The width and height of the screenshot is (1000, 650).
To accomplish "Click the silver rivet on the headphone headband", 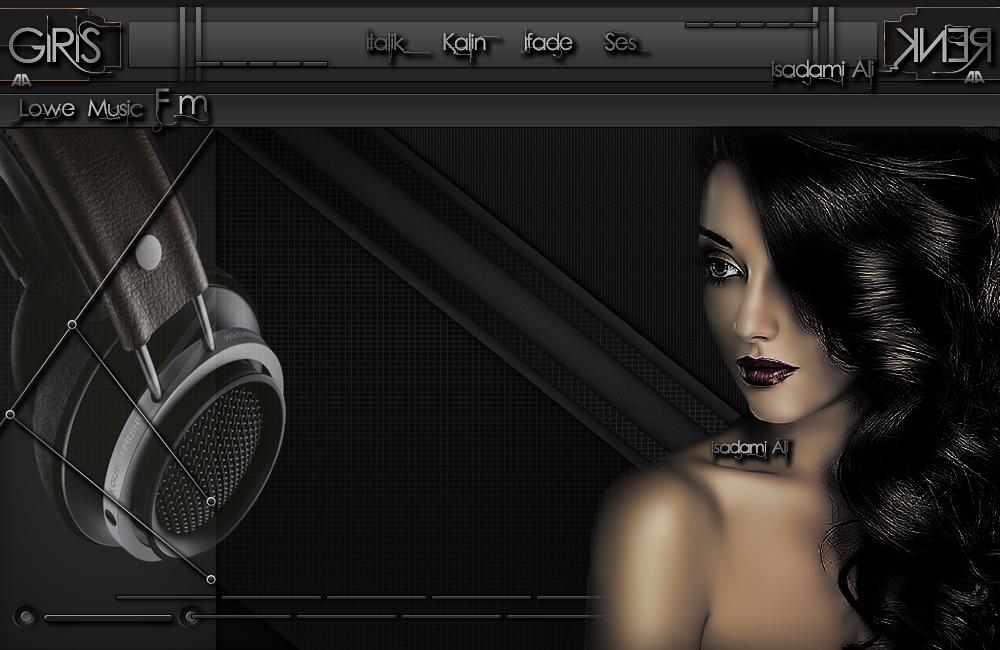I will [x=149, y=250].
